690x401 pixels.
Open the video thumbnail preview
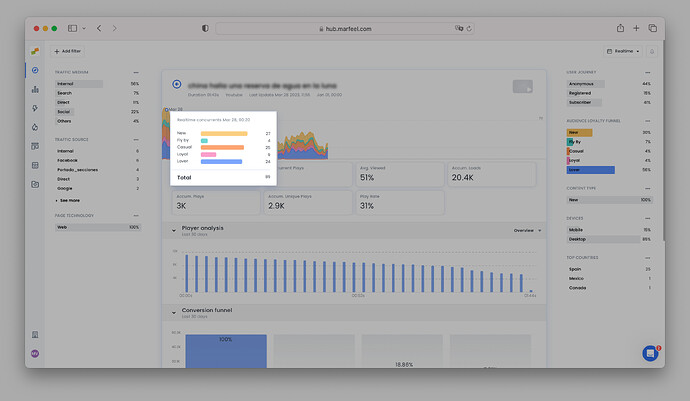click(522, 87)
